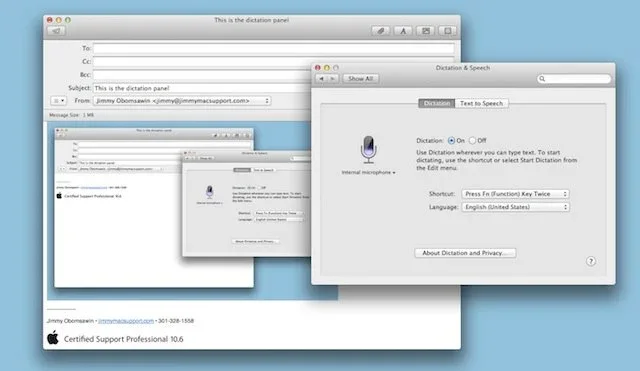The height and width of the screenshot is (371, 640).
Task: Close the mail compose window
Action: click(x=49, y=20)
